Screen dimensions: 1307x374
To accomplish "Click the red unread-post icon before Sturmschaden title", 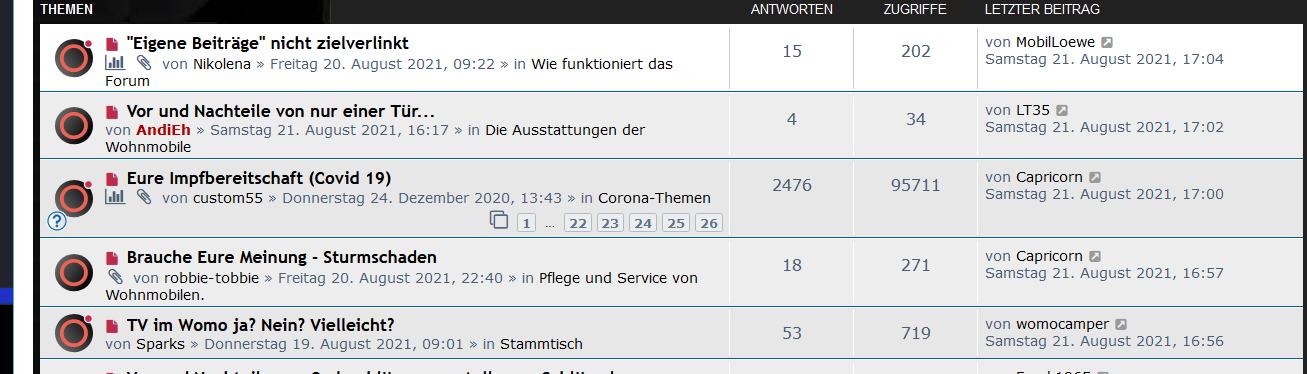I will click(x=112, y=258).
